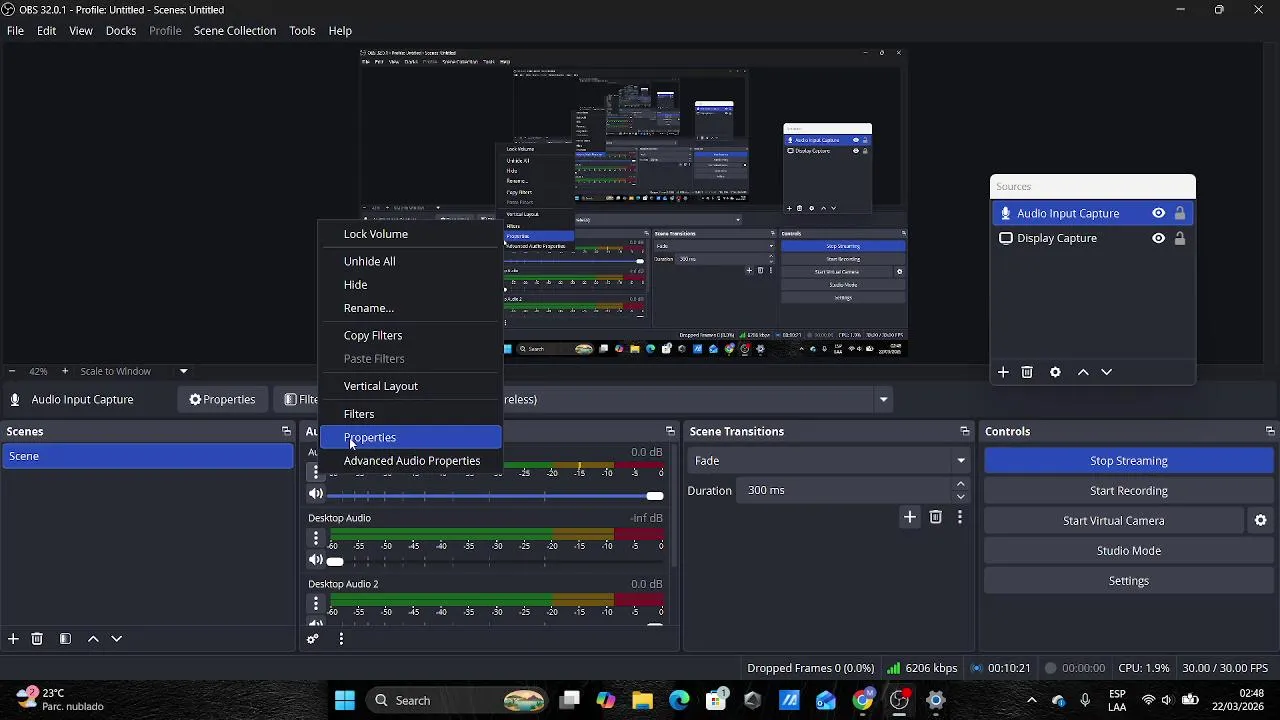Viewport: 1280px width, 720px height.
Task: Click Start Virtual Camera
Action: tap(1113, 521)
